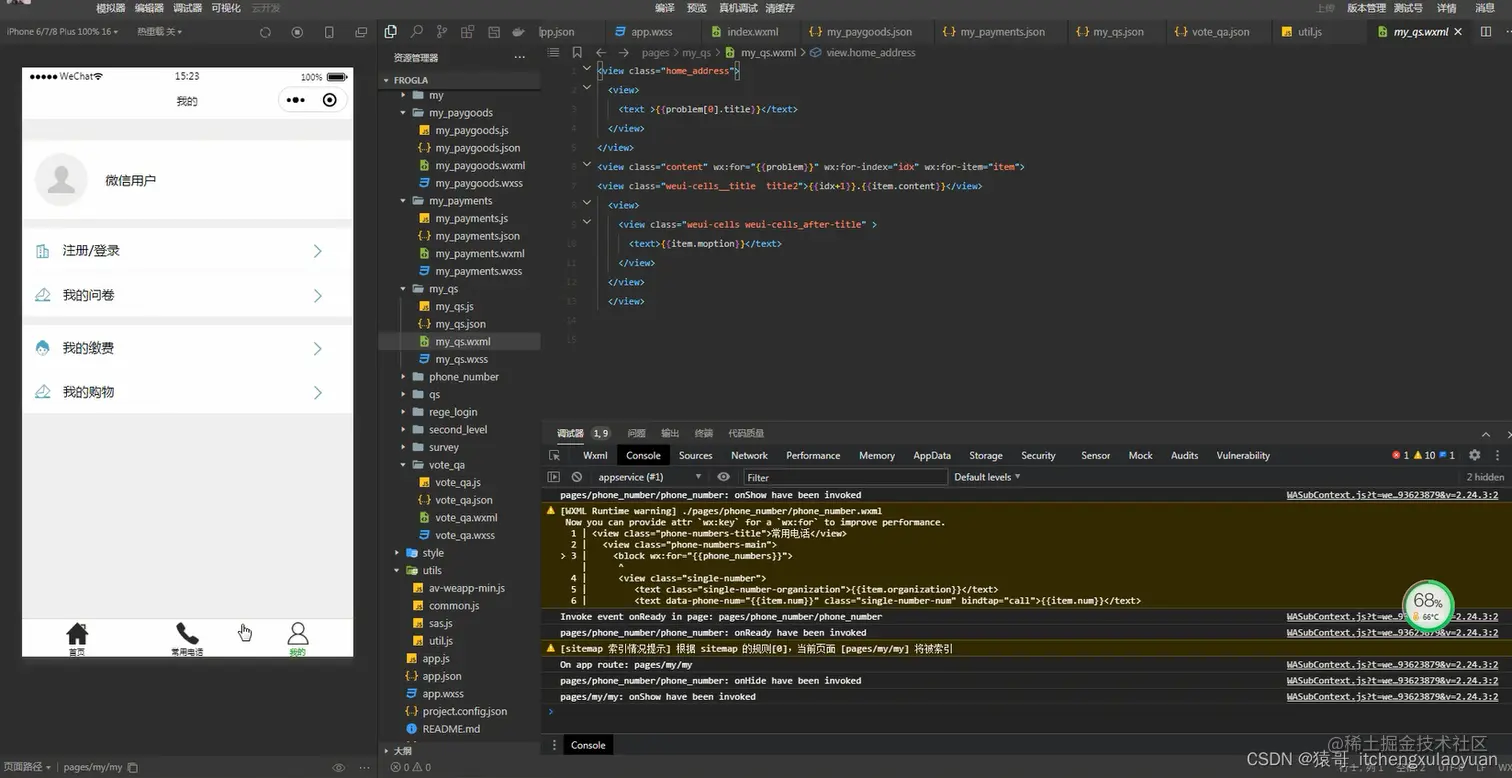
Task: Tap the 注册/登录 row in simulator
Action: (187, 251)
